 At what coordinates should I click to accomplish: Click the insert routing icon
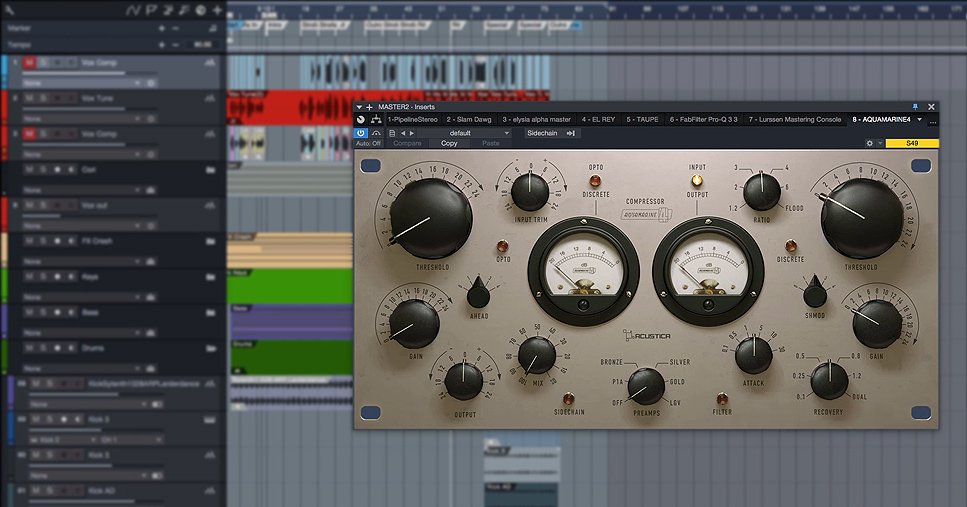(376, 119)
